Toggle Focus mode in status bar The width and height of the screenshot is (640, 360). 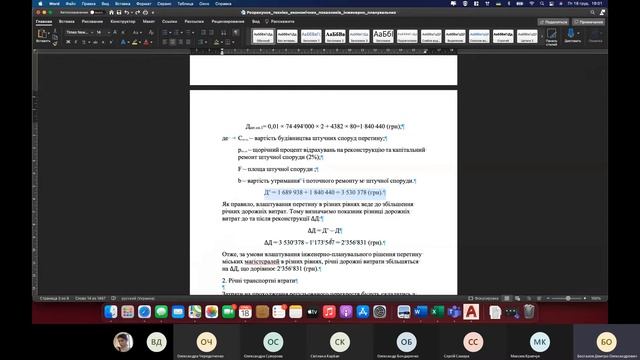pyautogui.click(x=483, y=298)
